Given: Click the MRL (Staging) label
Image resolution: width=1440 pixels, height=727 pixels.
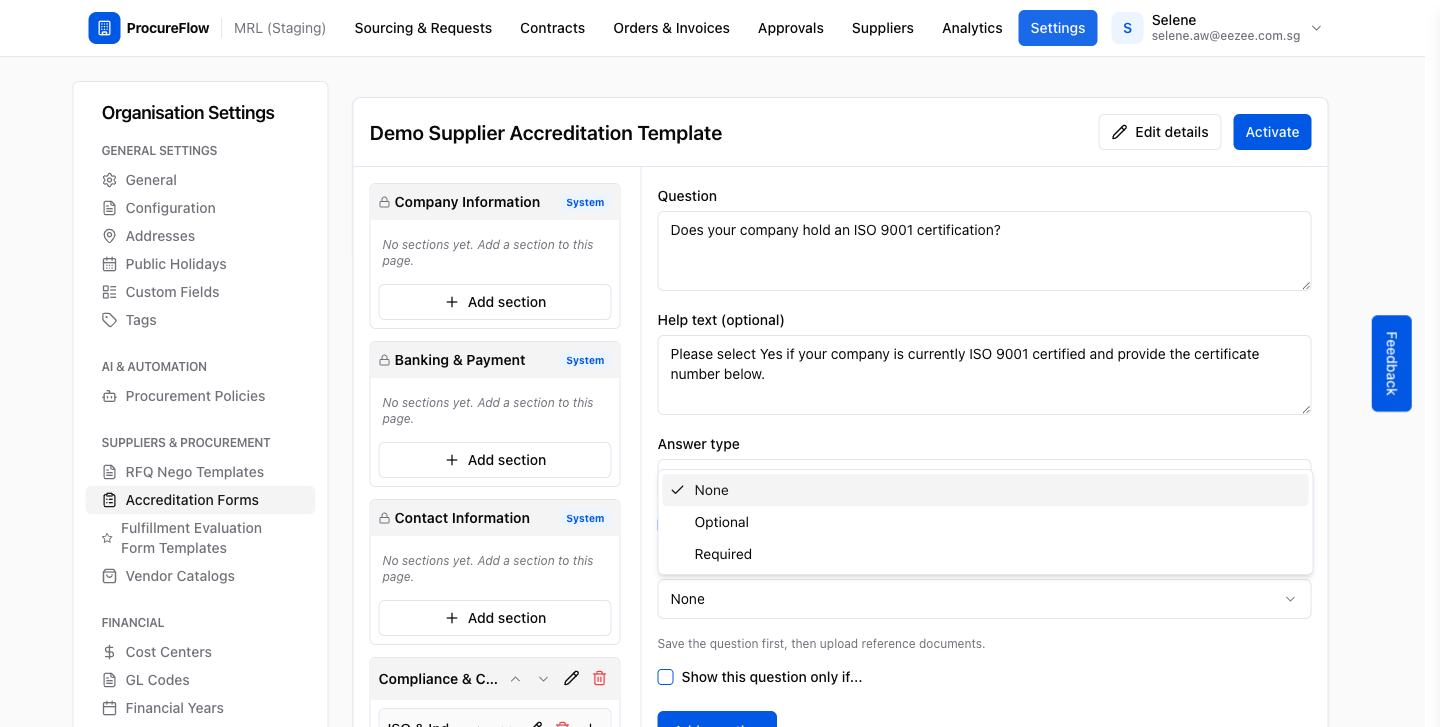Looking at the screenshot, I should [280, 28].
